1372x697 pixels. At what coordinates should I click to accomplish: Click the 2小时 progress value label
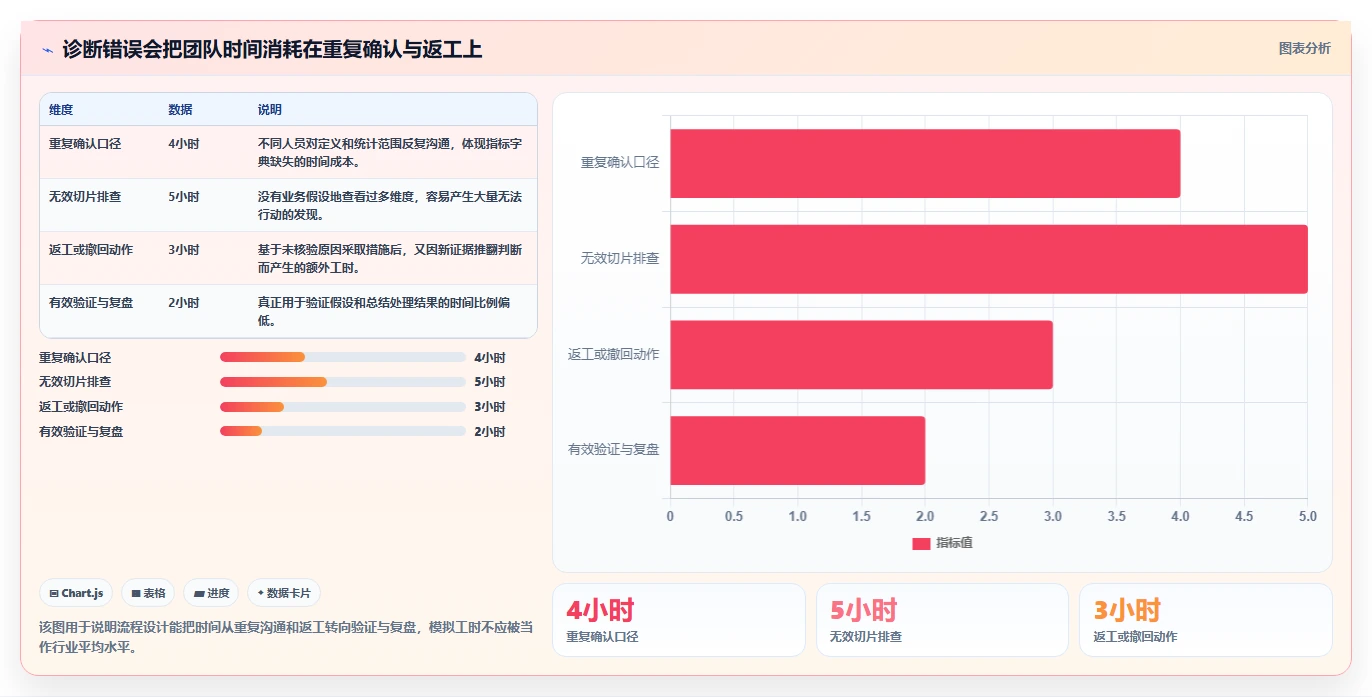(x=490, y=432)
